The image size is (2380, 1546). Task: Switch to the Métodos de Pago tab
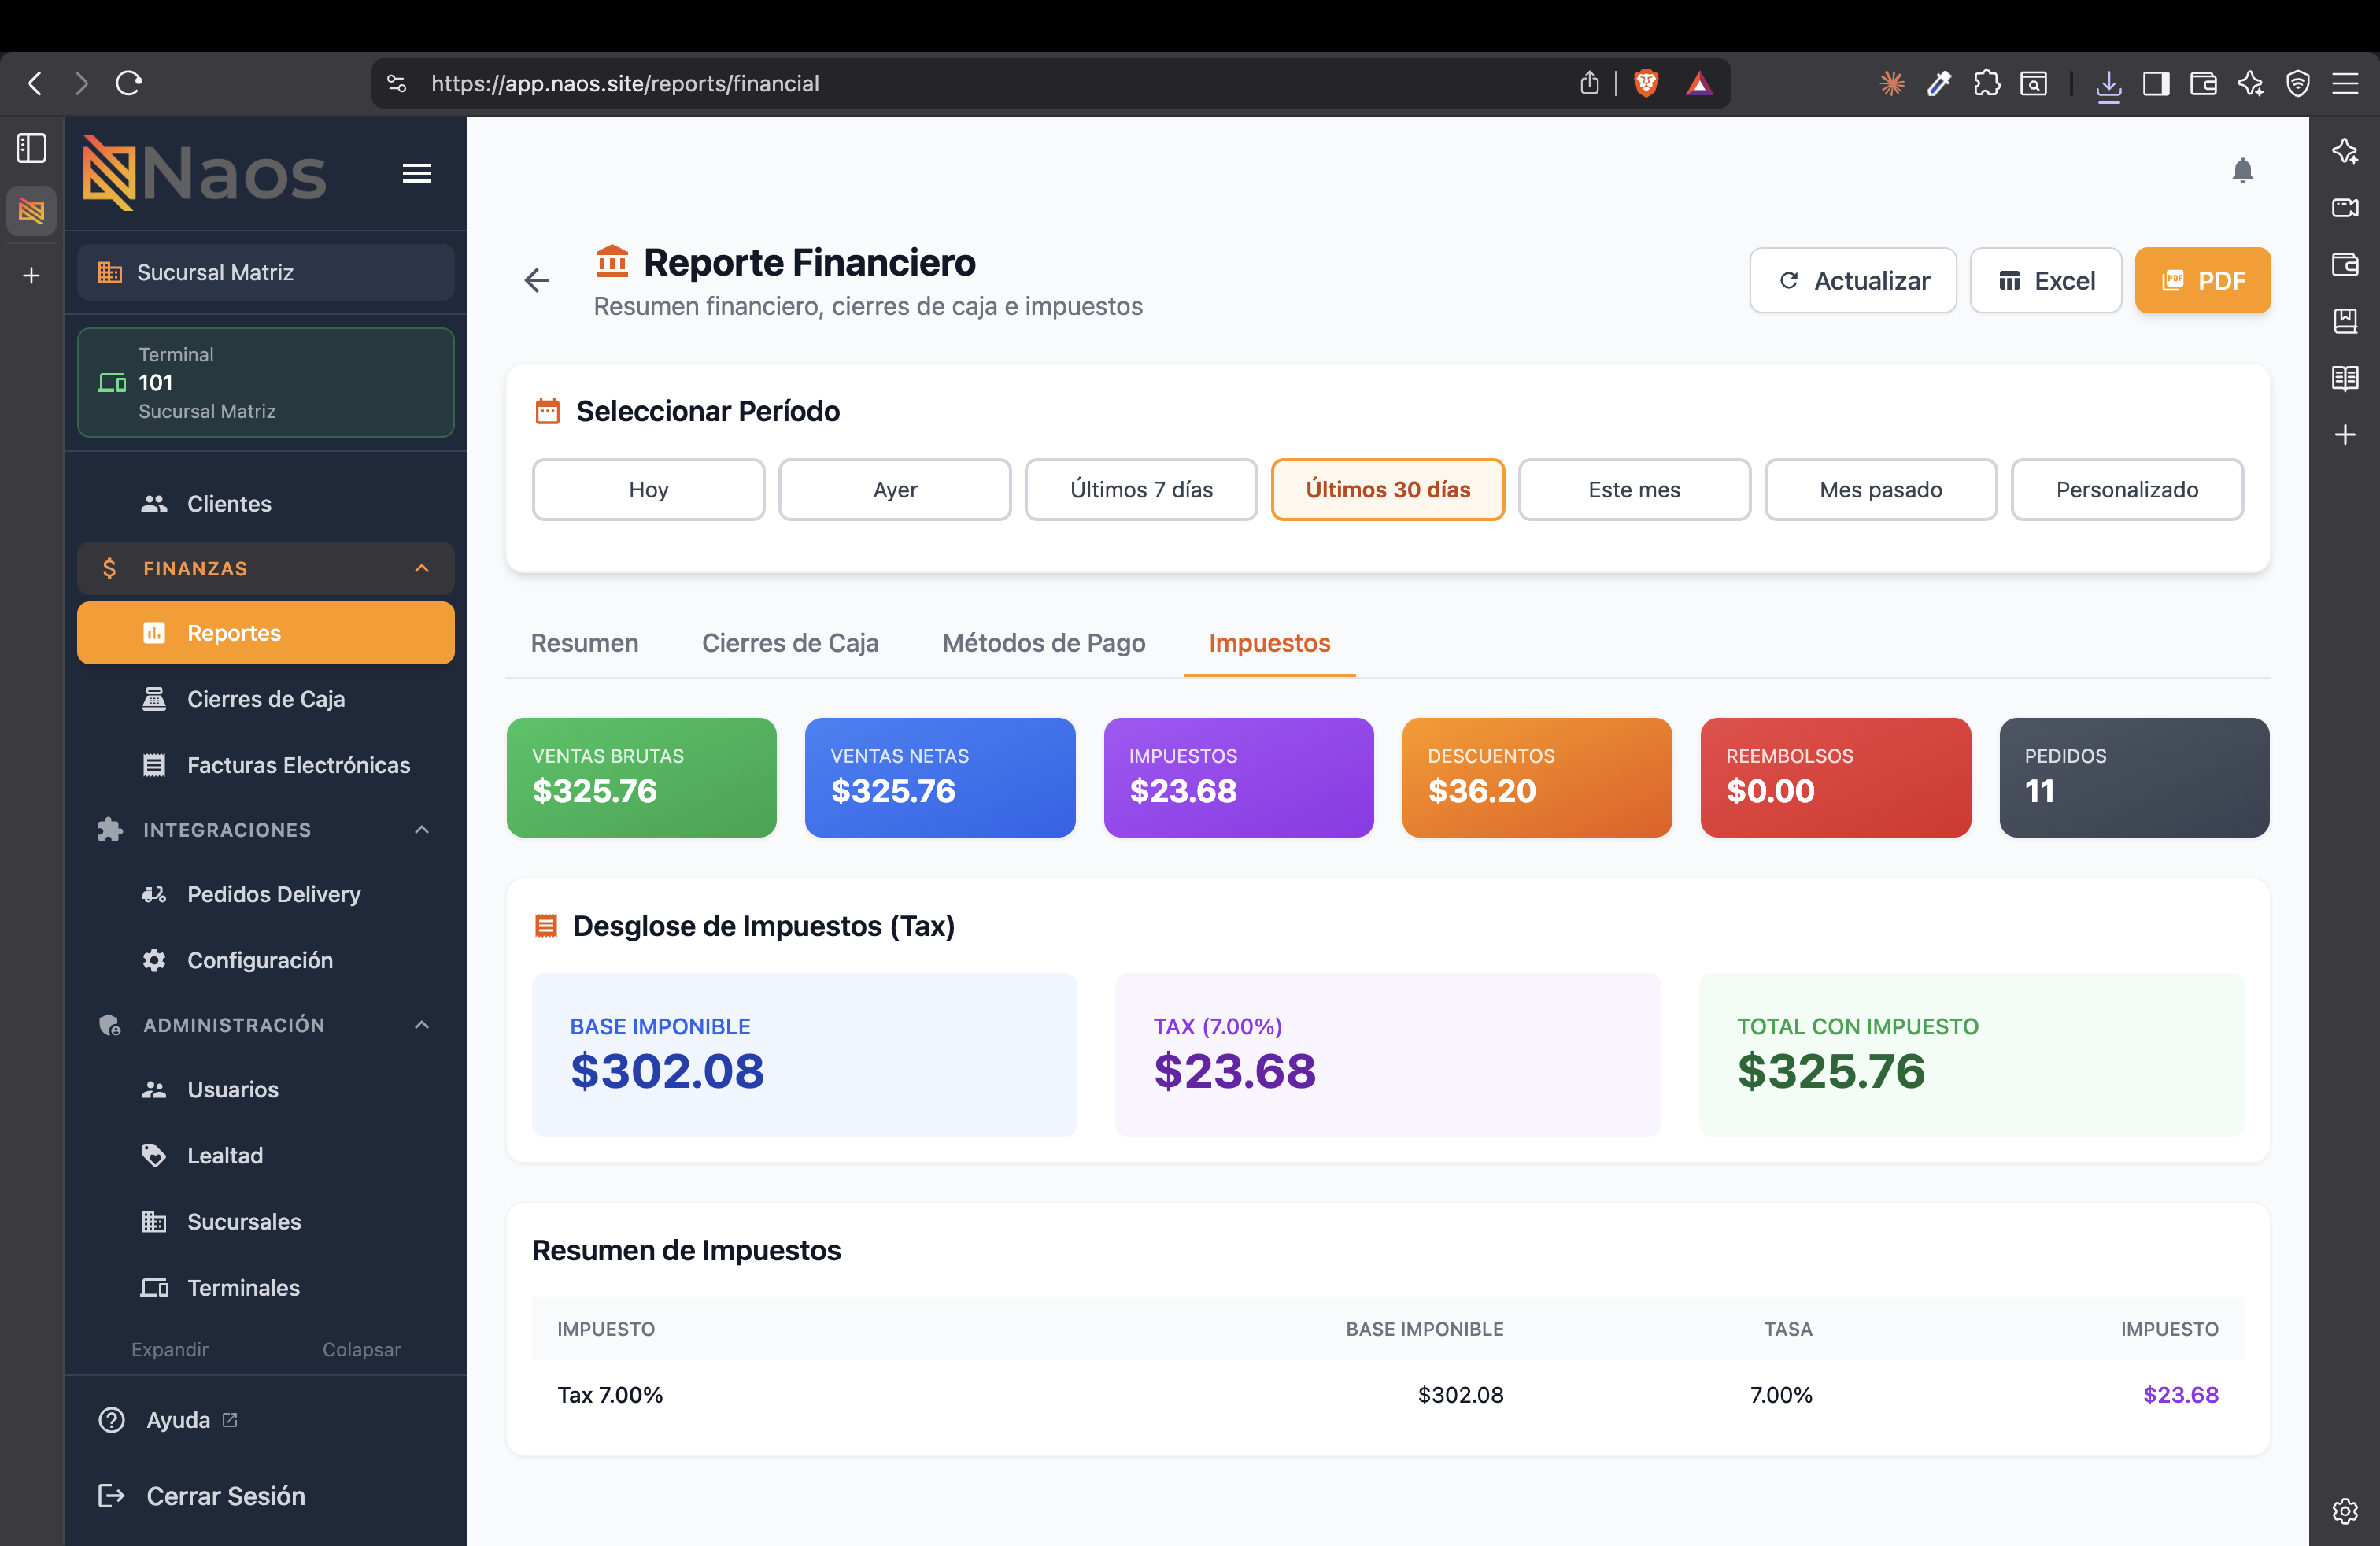1044,643
